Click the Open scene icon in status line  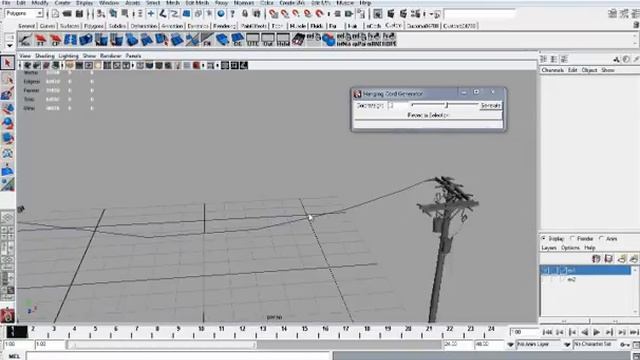click(x=67, y=14)
